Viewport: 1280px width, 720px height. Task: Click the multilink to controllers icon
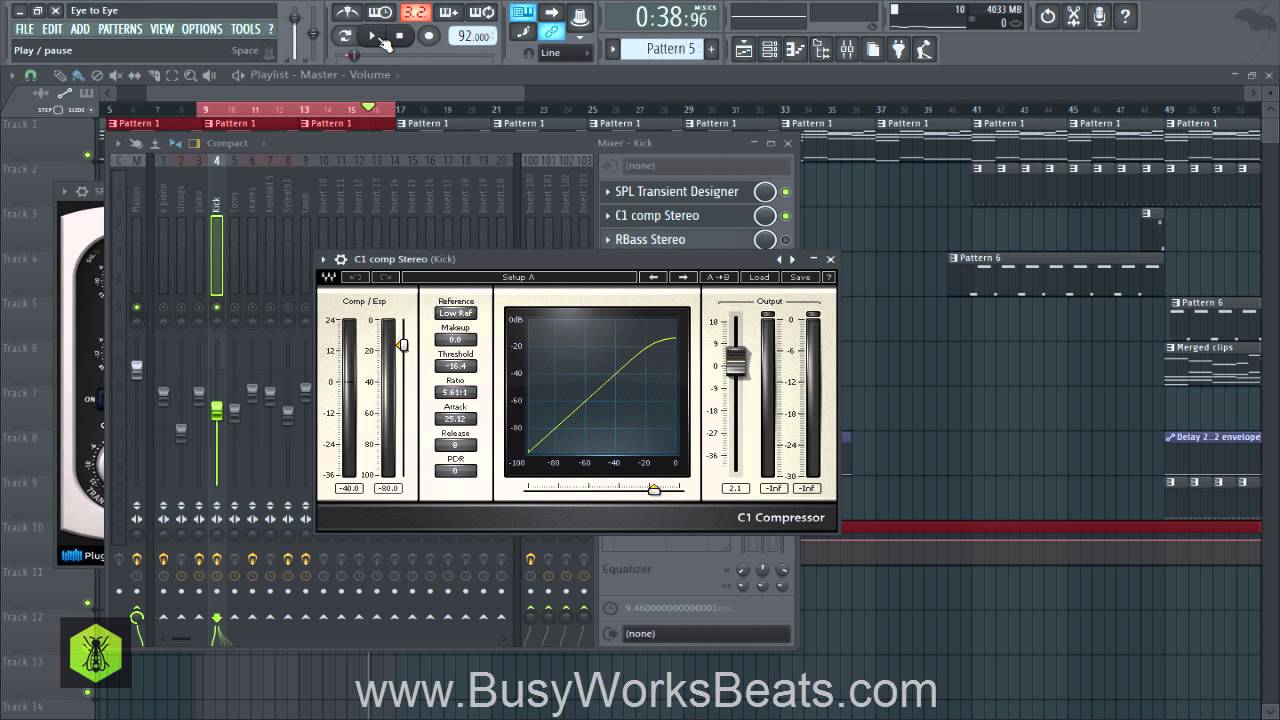pyautogui.click(x=552, y=32)
